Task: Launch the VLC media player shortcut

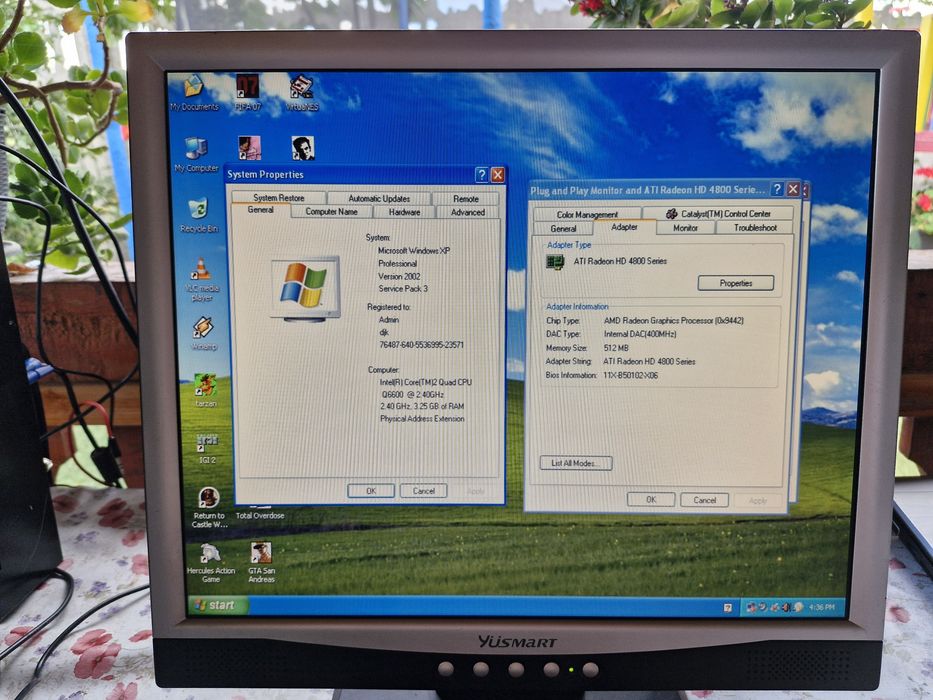Action: coord(202,280)
